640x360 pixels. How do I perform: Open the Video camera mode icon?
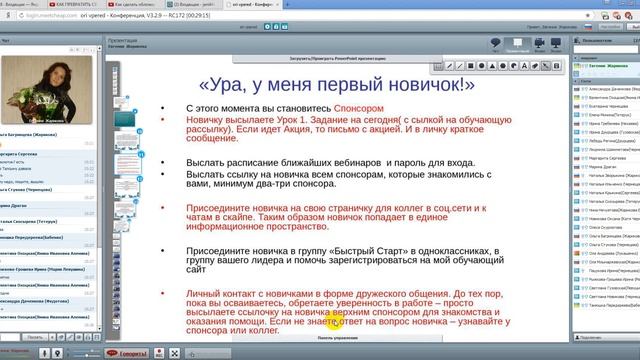point(539,43)
